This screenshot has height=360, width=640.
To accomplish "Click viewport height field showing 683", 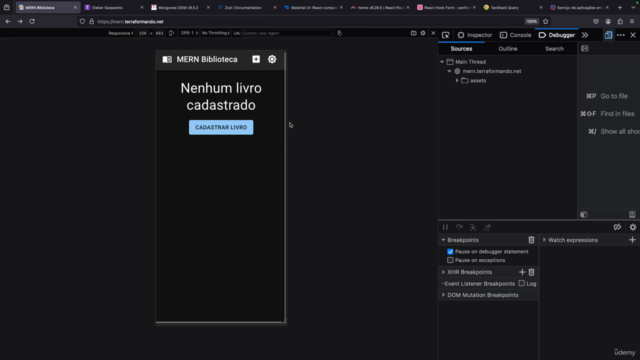I will tap(160, 33).
